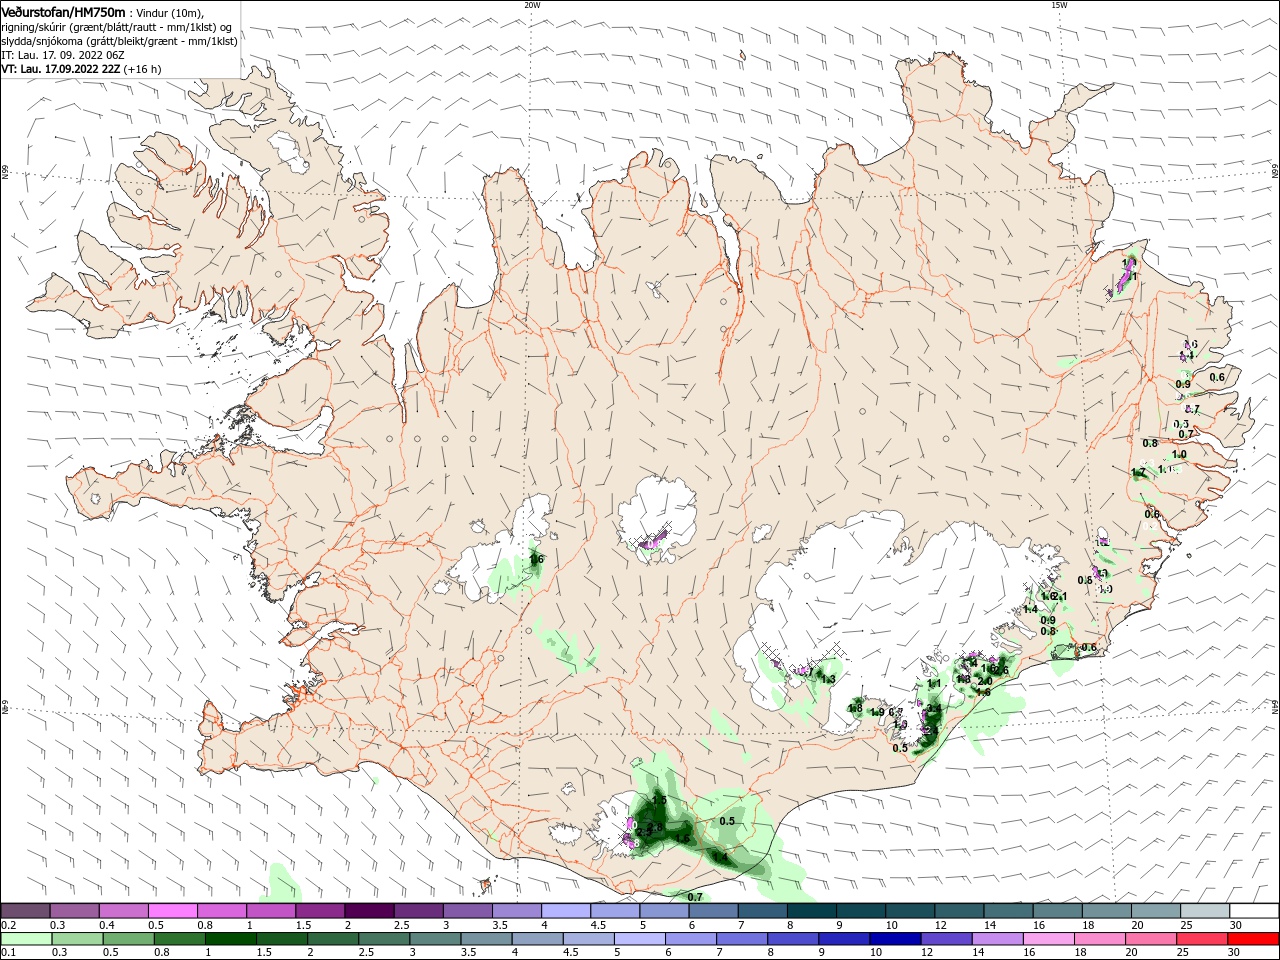Pick the bottom-row red-pink swatch at 25
Image resolution: width=1280 pixels, height=960 pixels.
coord(1201,939)
